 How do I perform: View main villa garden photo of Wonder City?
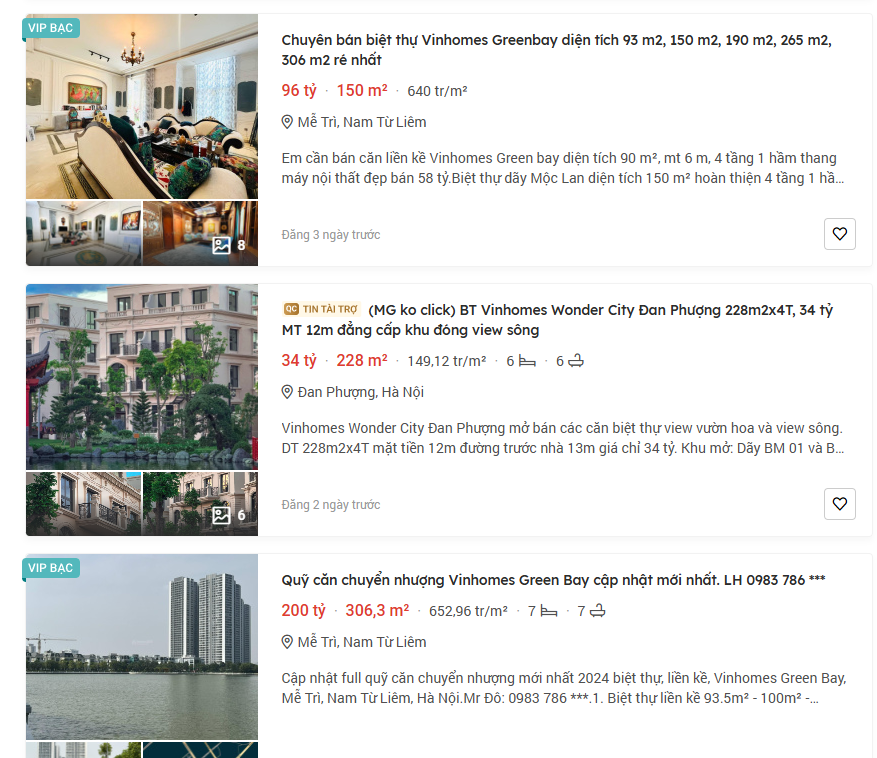[x=142, y=377]
